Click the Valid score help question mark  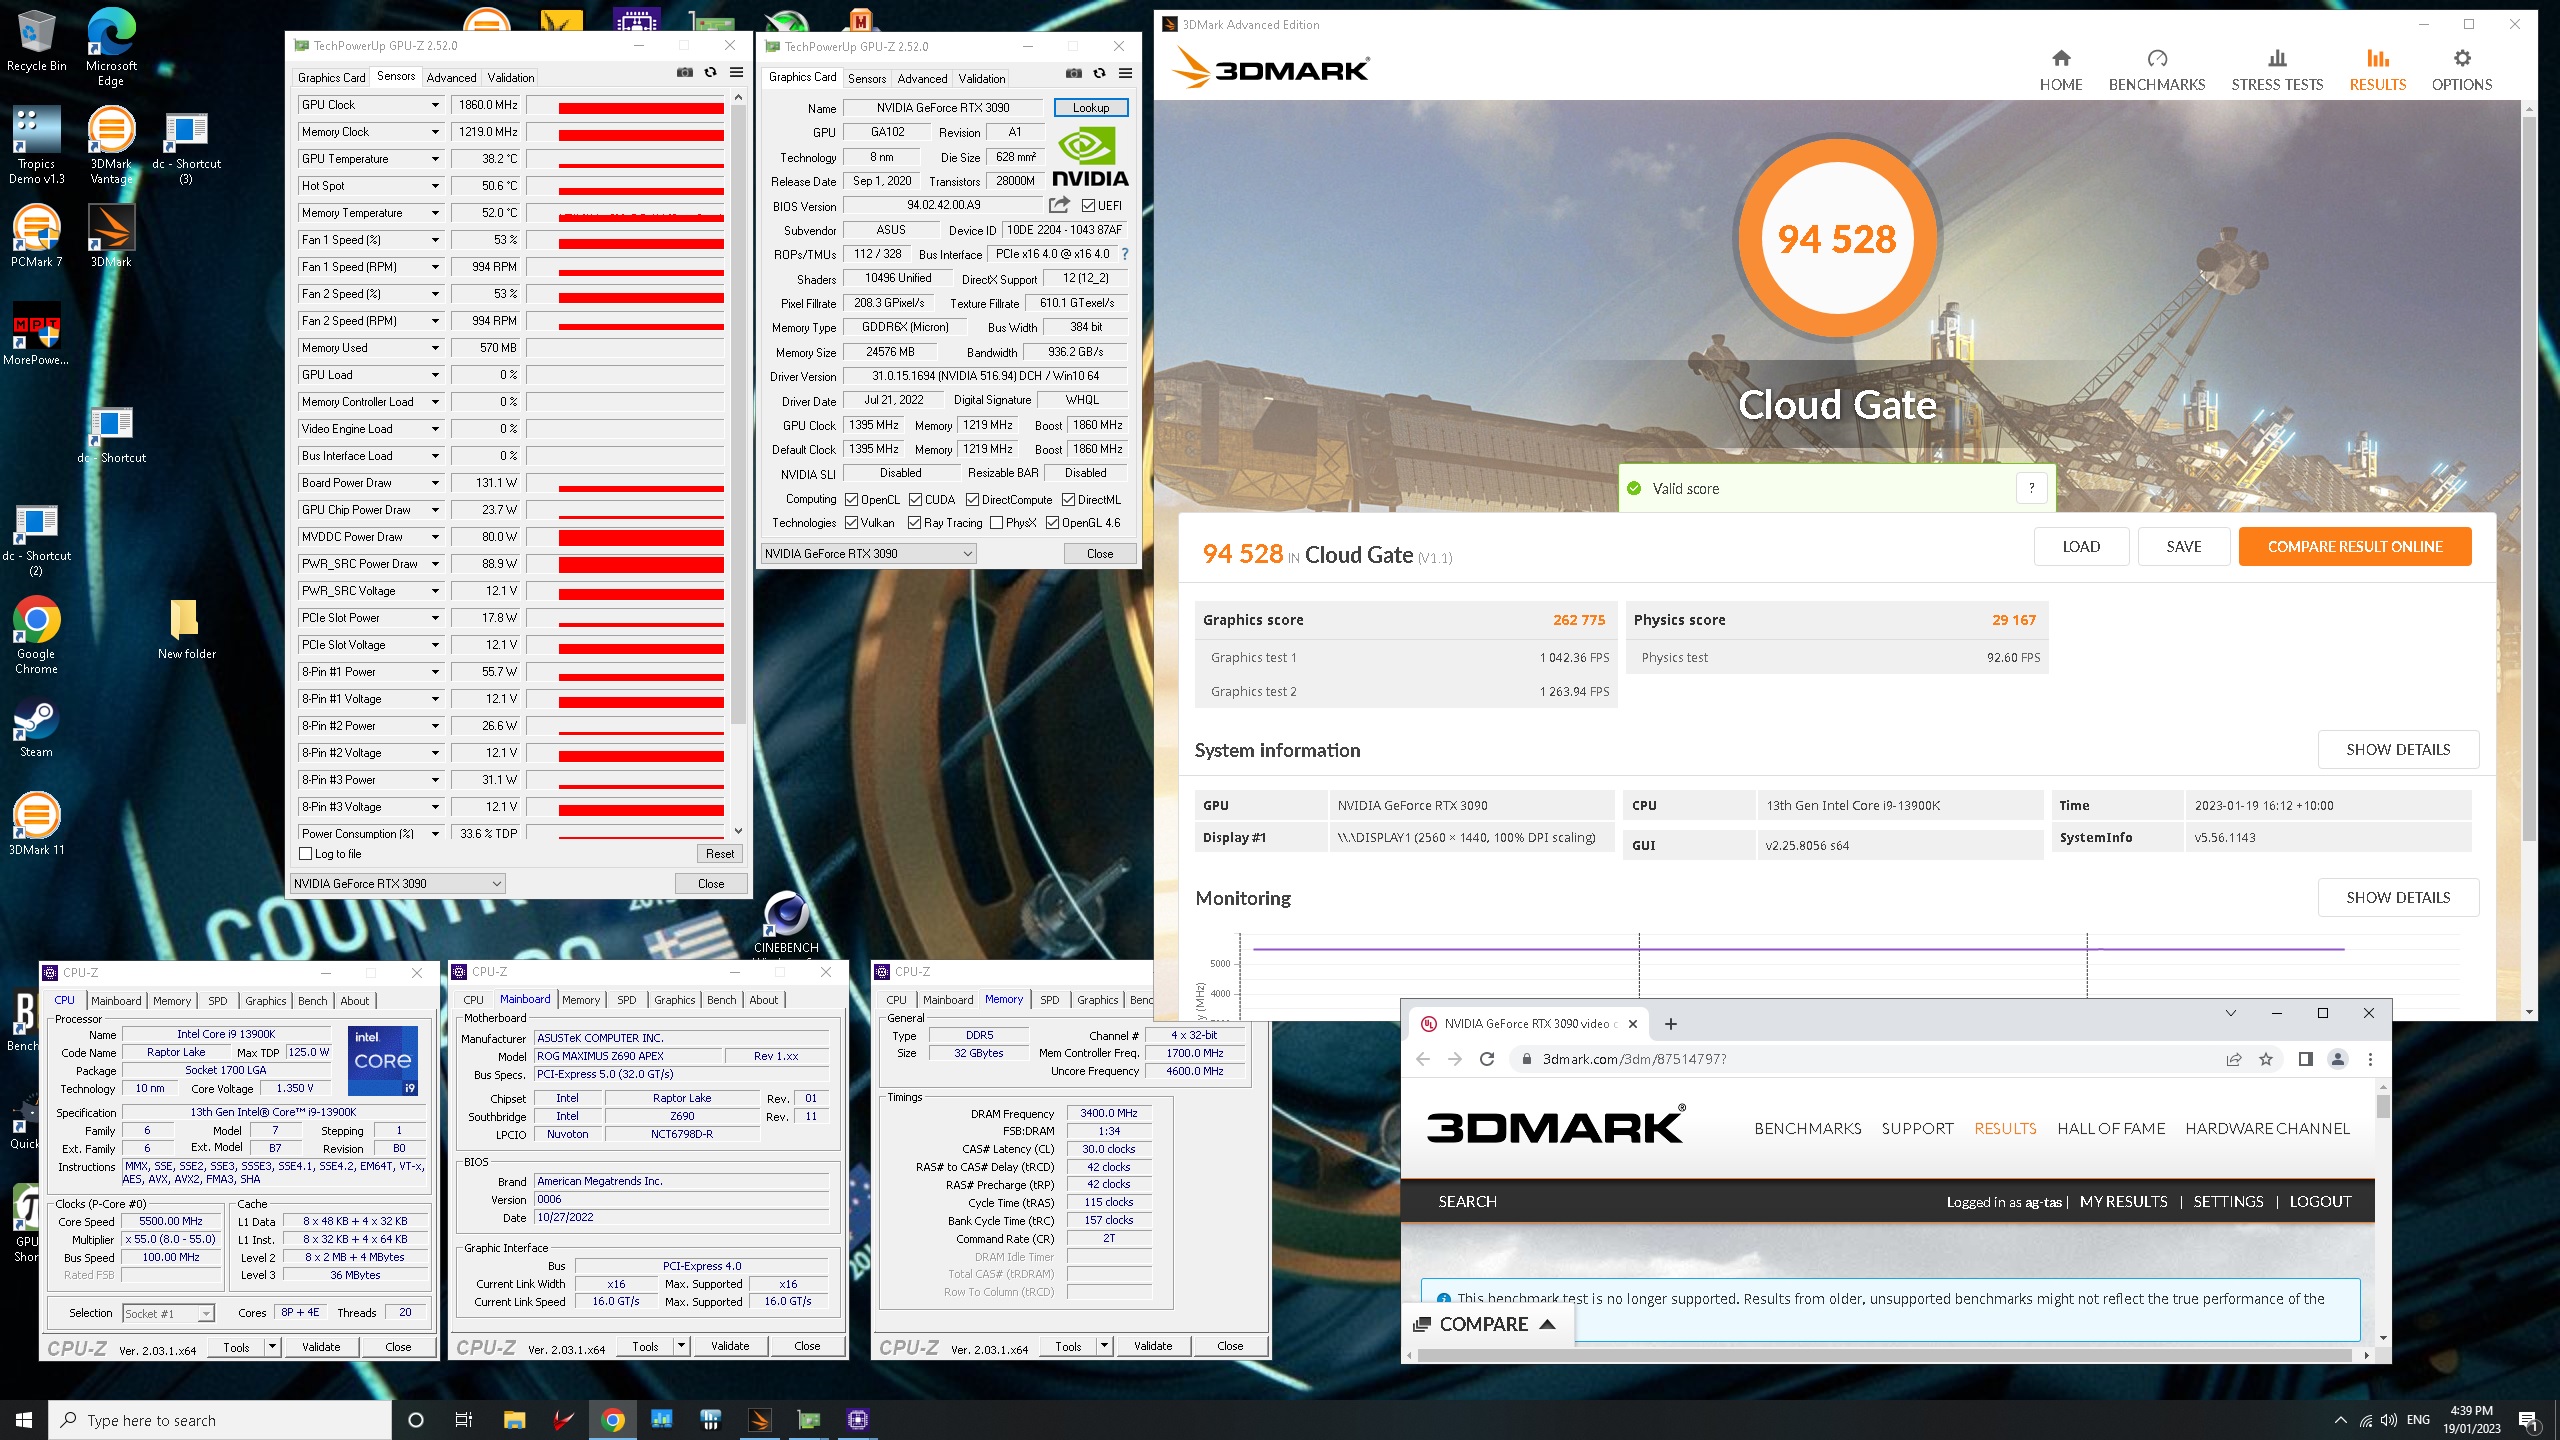[2031, 488]
